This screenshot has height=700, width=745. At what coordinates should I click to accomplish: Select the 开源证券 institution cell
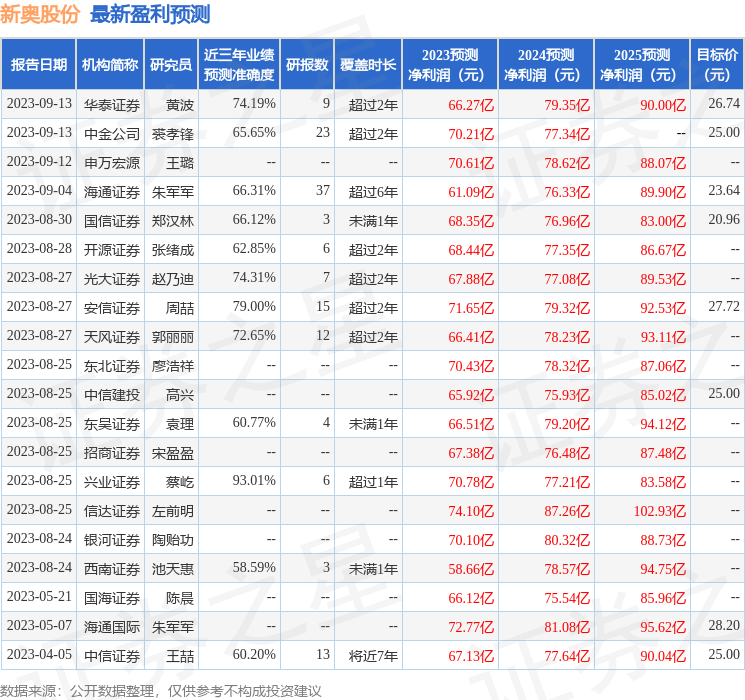coord(112,249)
